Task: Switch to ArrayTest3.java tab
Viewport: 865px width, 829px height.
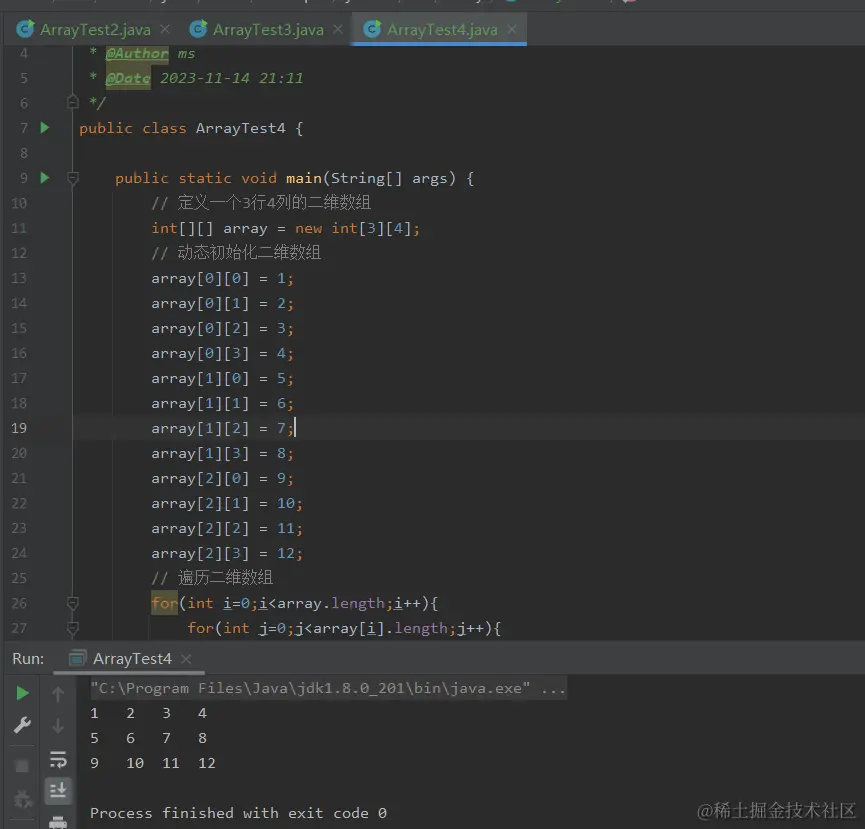Action: point(268,29)
